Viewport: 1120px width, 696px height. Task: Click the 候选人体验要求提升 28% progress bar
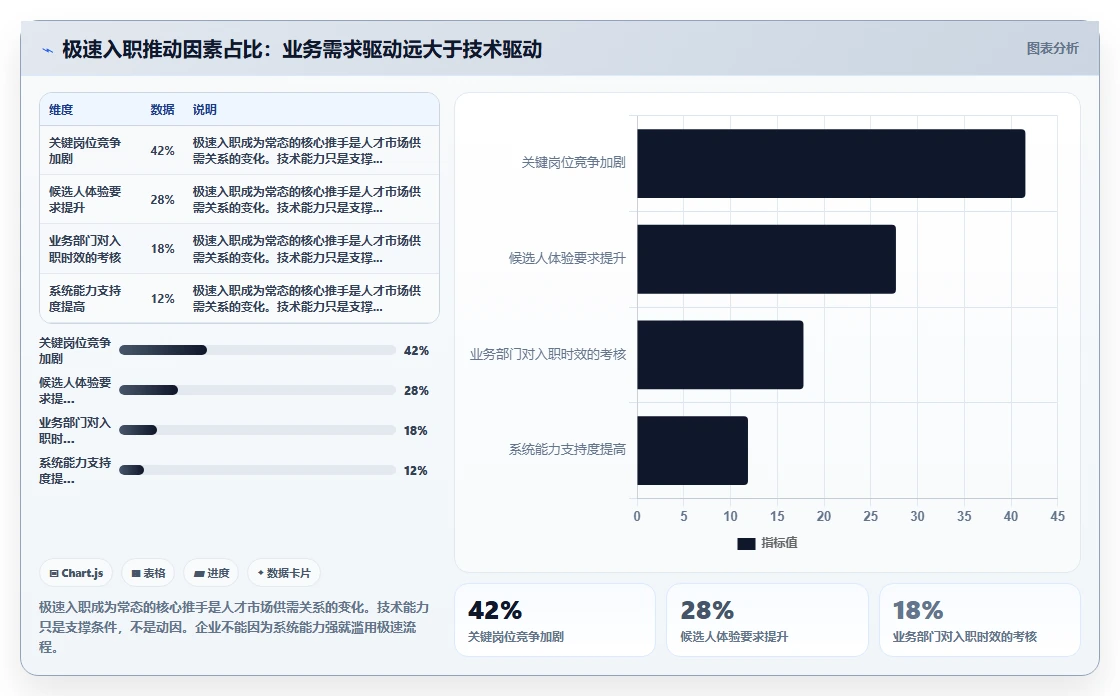[x=257, y=390]
